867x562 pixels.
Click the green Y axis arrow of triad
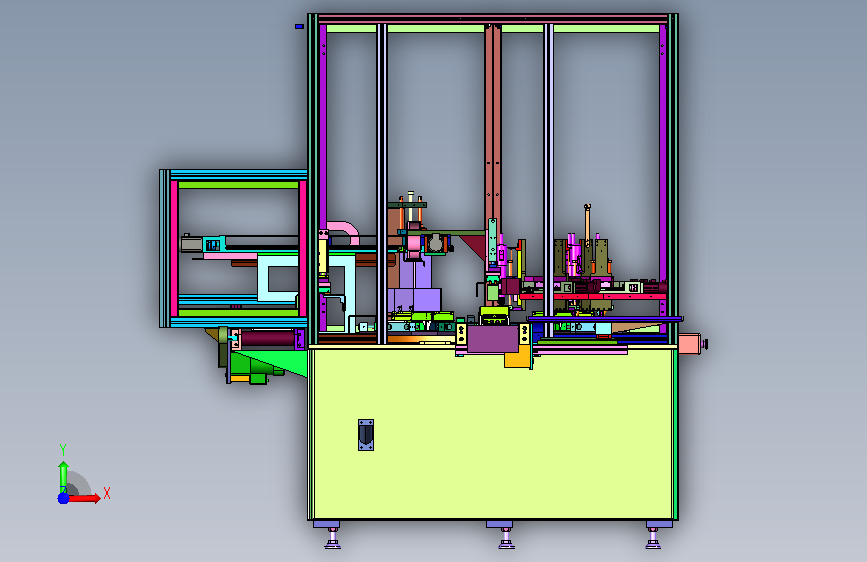(x=63, y=476)
